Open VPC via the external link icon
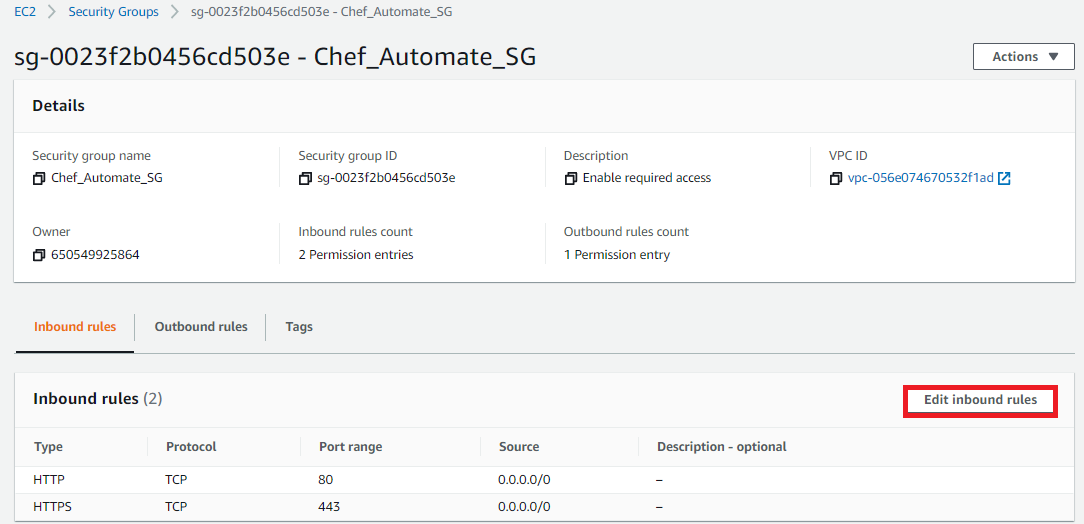1084x524 pixels. 1004,178
